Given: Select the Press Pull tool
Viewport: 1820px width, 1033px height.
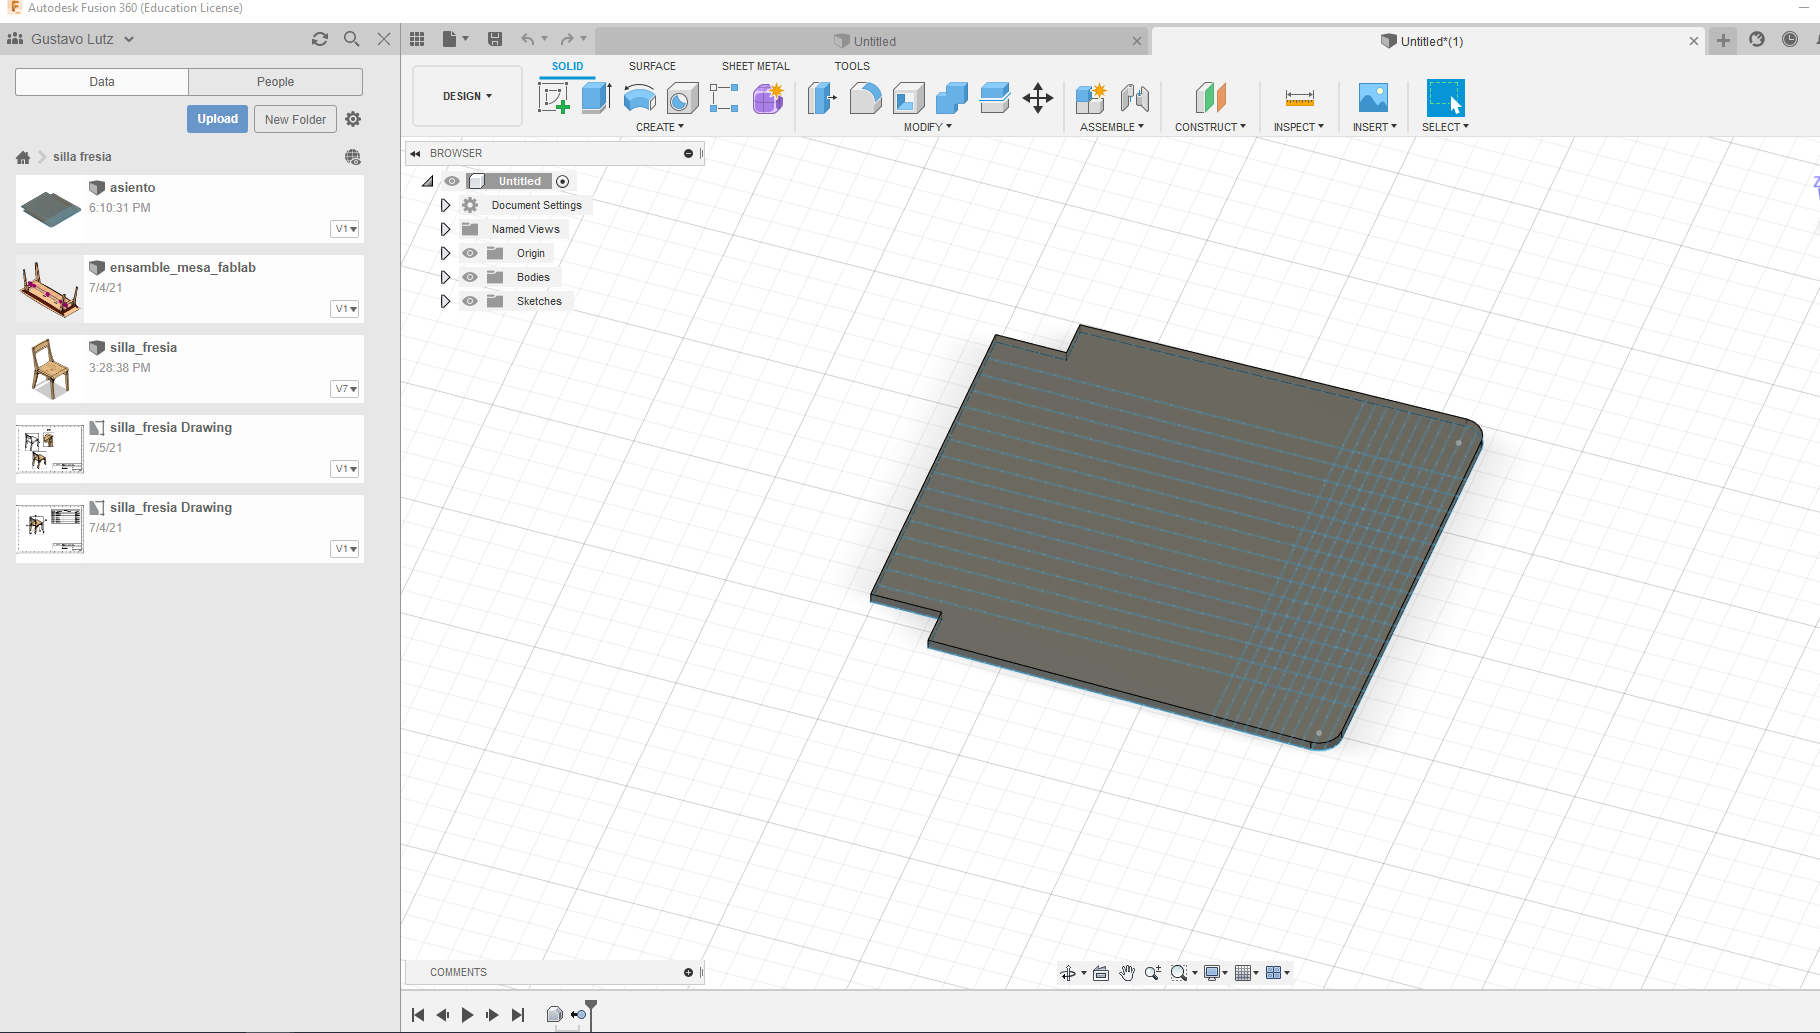Looking at the screenshot, I should (822, 98).
